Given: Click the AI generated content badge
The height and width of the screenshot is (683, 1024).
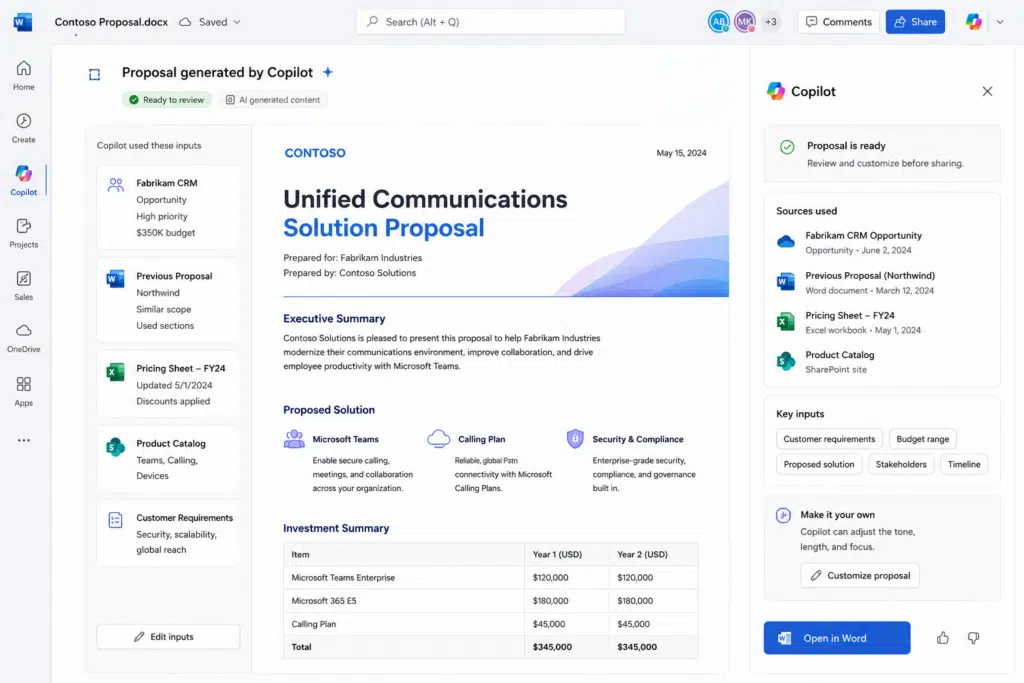Looking at the screenshot, I should [273, 100].
